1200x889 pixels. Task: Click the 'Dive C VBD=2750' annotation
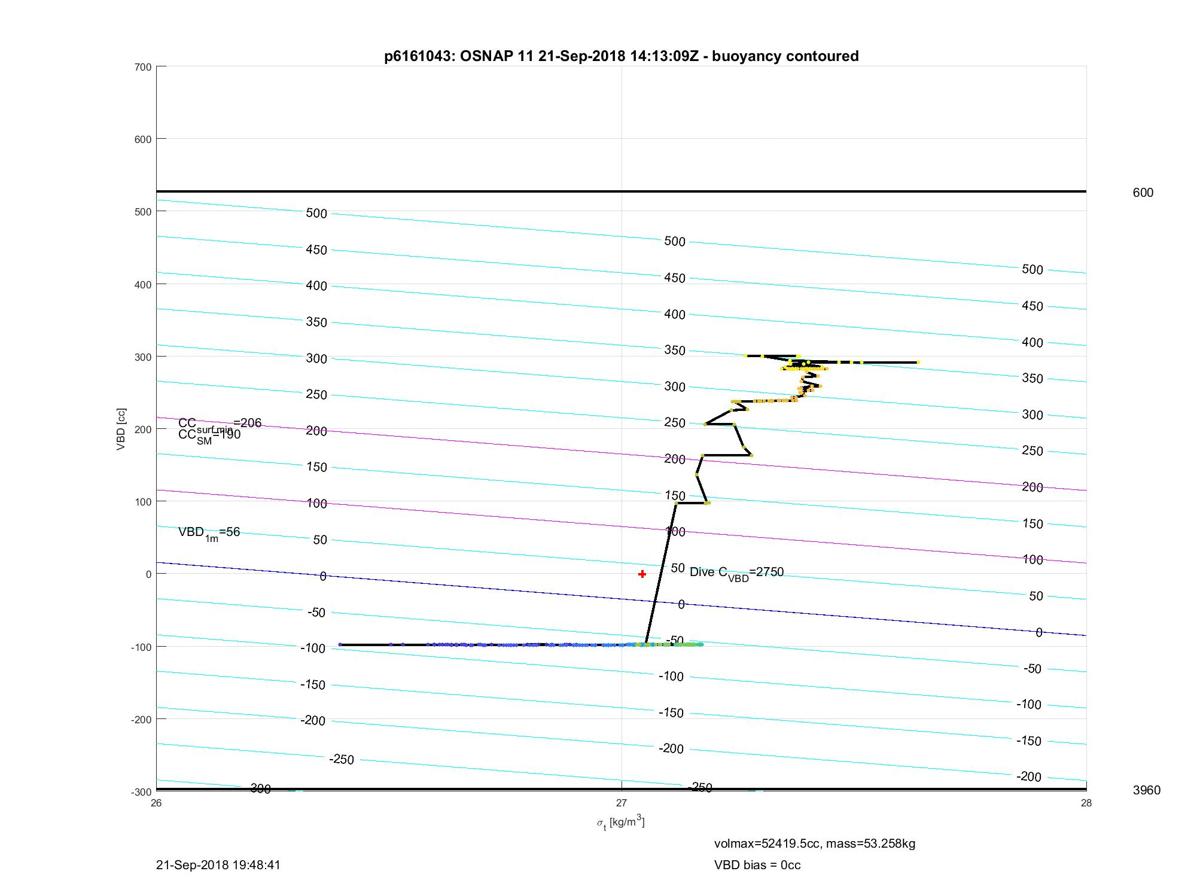click(736, 573)
